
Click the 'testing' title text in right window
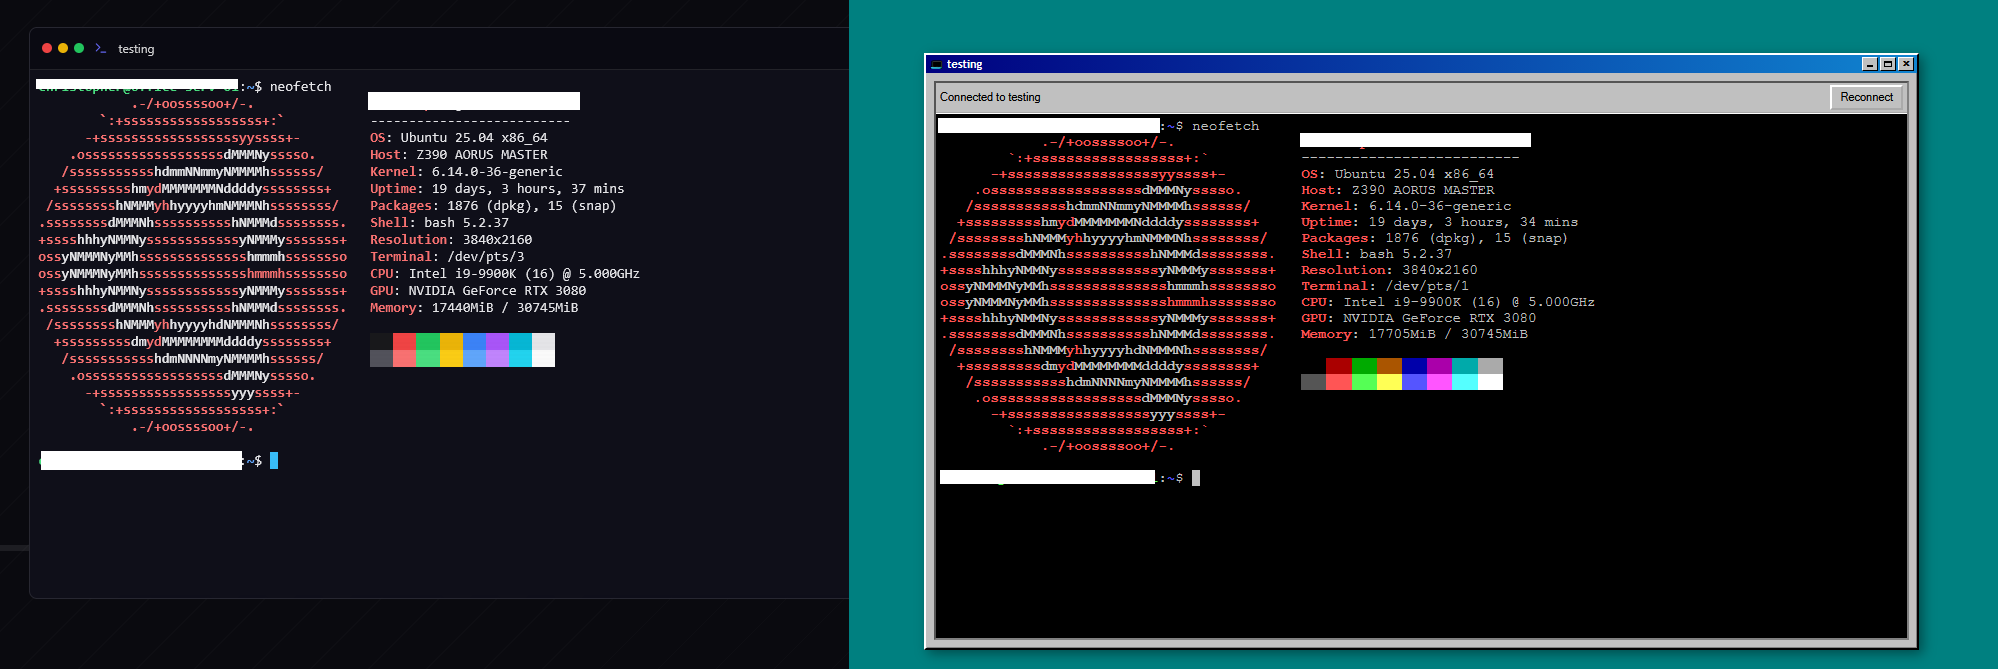(x=965, y=64)
